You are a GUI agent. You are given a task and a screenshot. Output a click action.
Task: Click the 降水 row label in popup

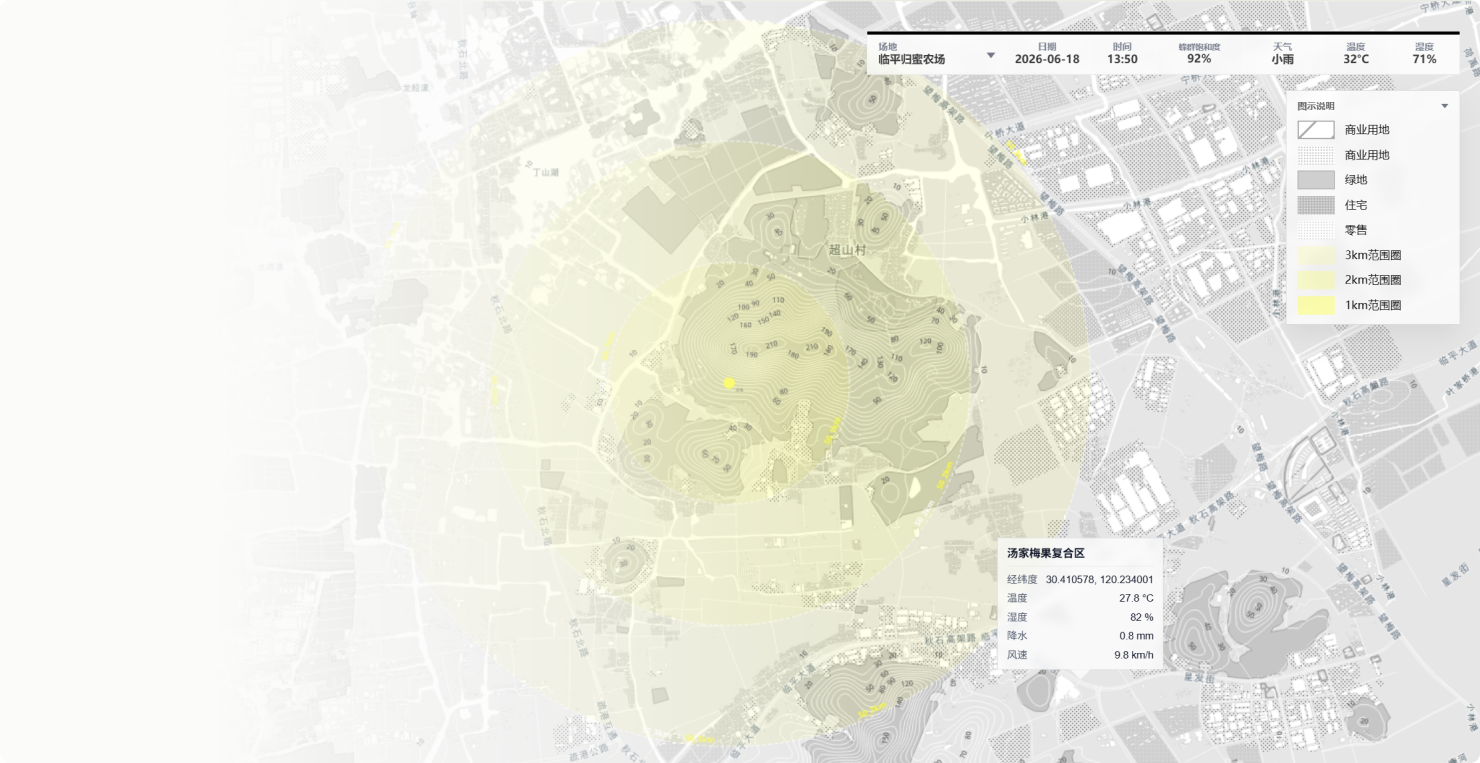[x=1017, y=636]
